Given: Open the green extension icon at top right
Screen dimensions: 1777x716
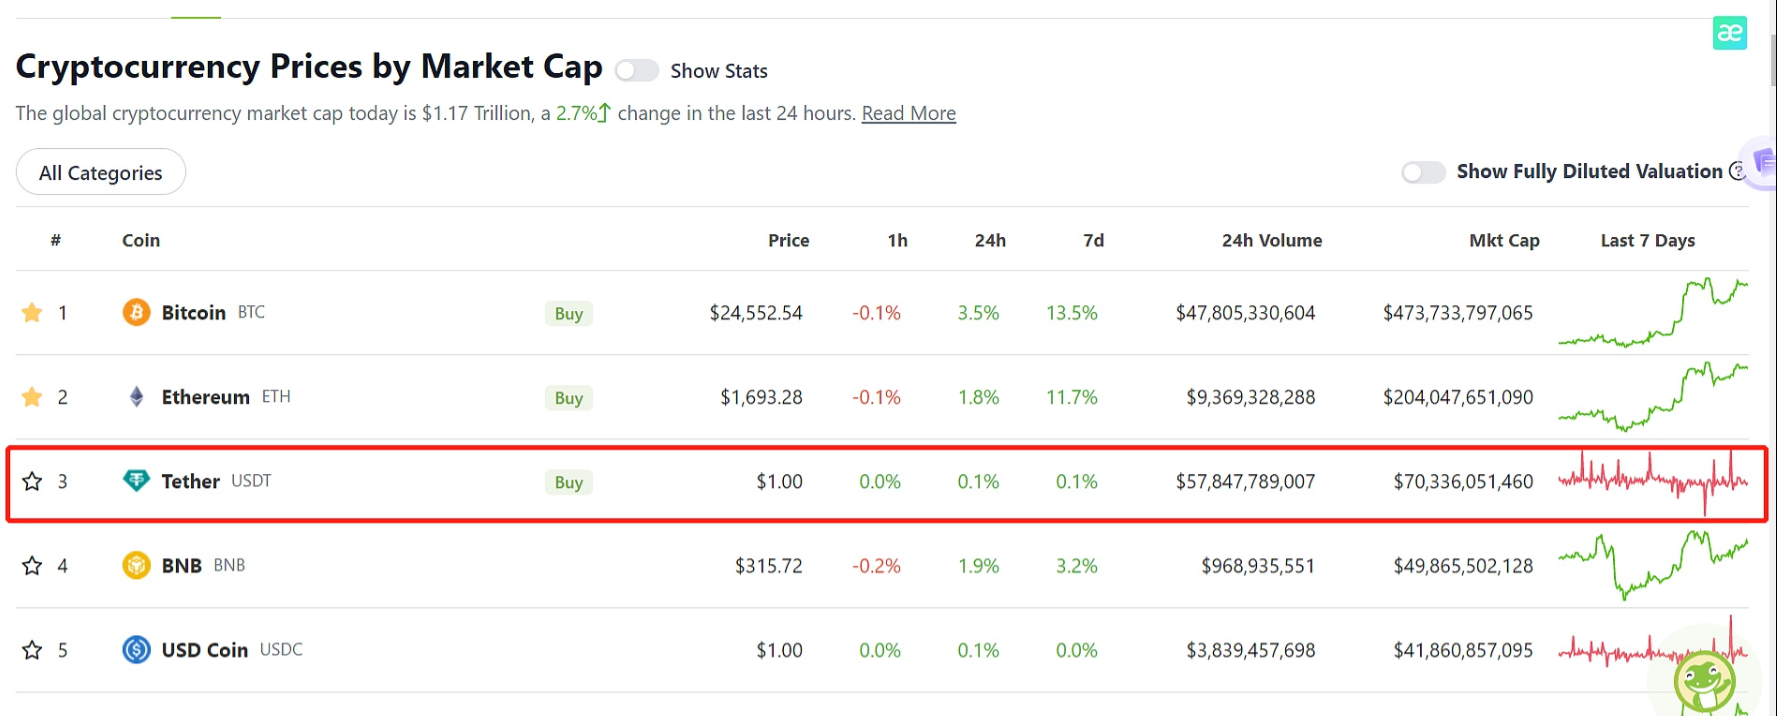Looking at the screenshot, I should (x=1729, y=33).
